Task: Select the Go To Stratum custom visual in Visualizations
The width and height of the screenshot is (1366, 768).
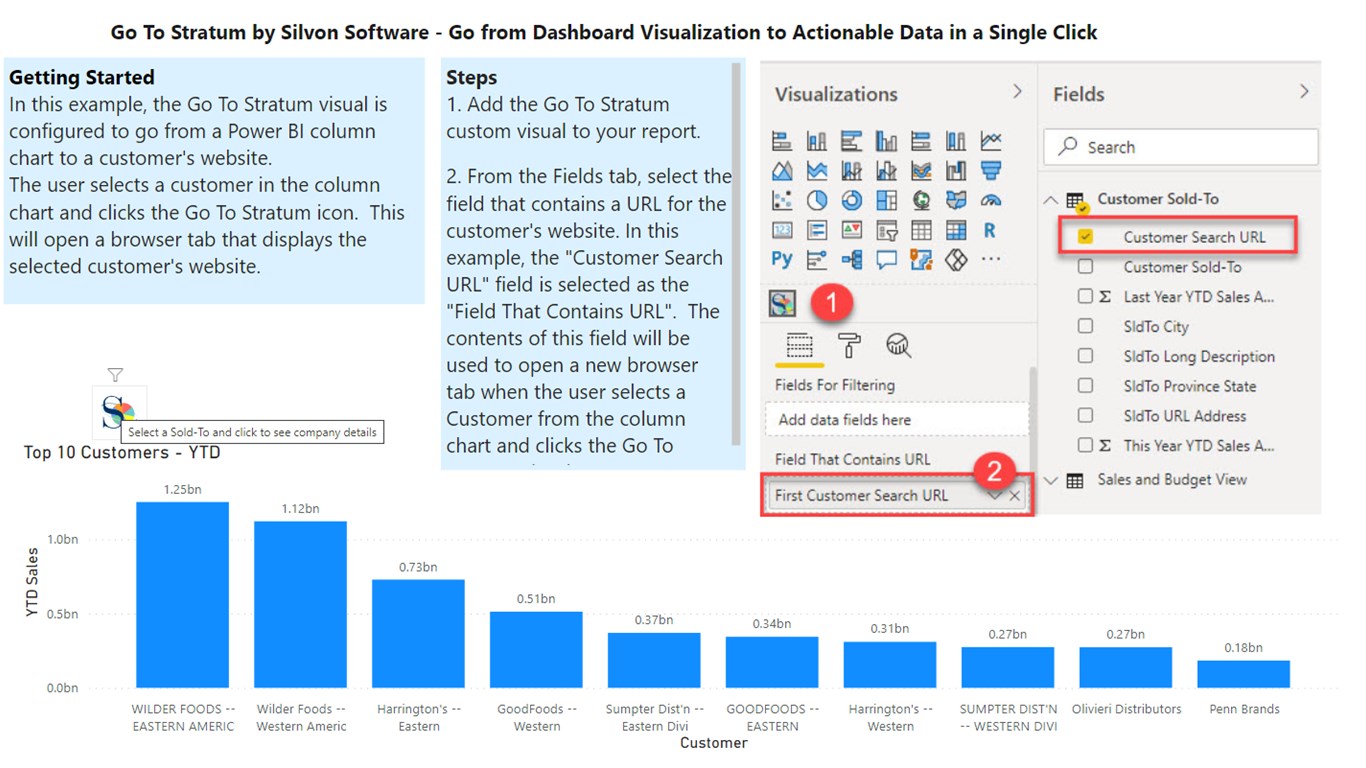Action: click(x=782, y=304)
